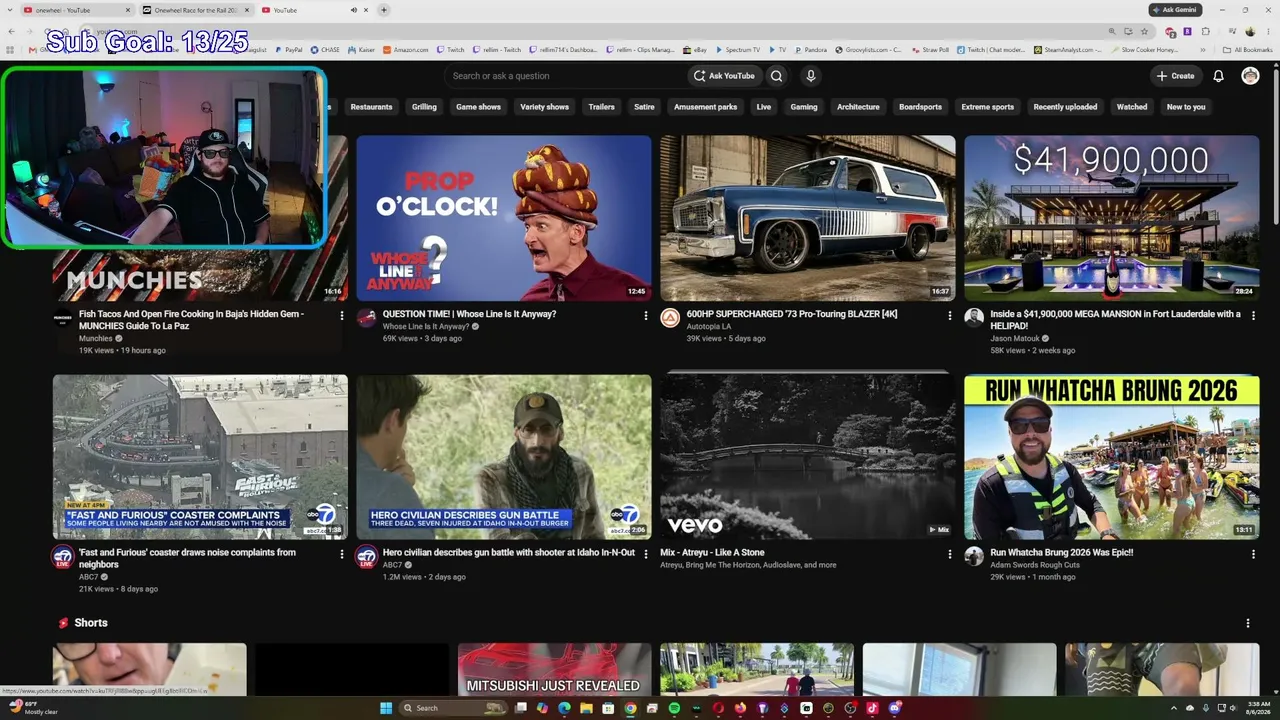This screenshot has width=1280, height=720.
Task: Open the Adam Swords Rough Cuts channel avatar
Action: [974, 556]
